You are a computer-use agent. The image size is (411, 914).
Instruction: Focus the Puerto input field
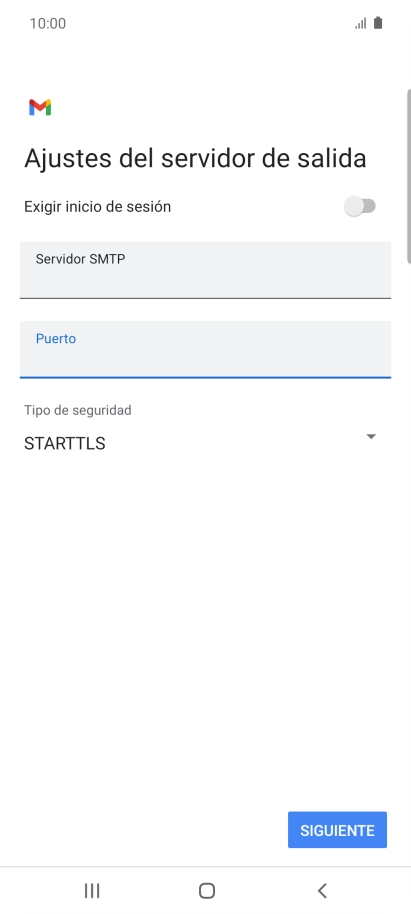205,349
